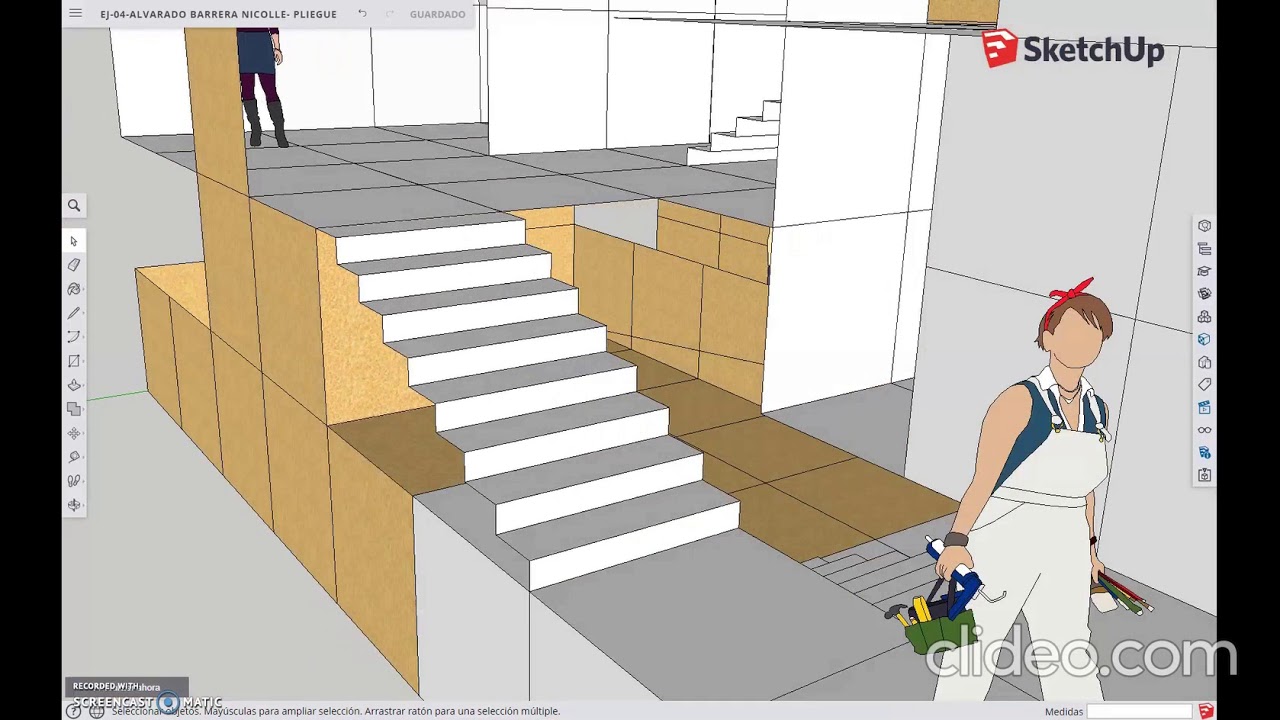The height and width of the screenshot is (720, 1280).
Task: Undo the last action
Action: pyautogui.click(x=362, y=14)
